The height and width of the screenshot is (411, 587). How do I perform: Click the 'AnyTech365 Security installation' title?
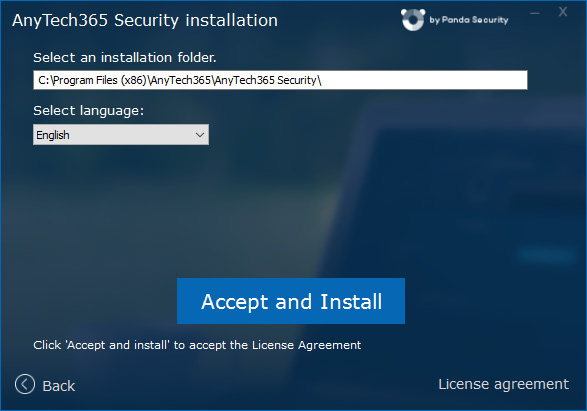(x=145, y=20)
